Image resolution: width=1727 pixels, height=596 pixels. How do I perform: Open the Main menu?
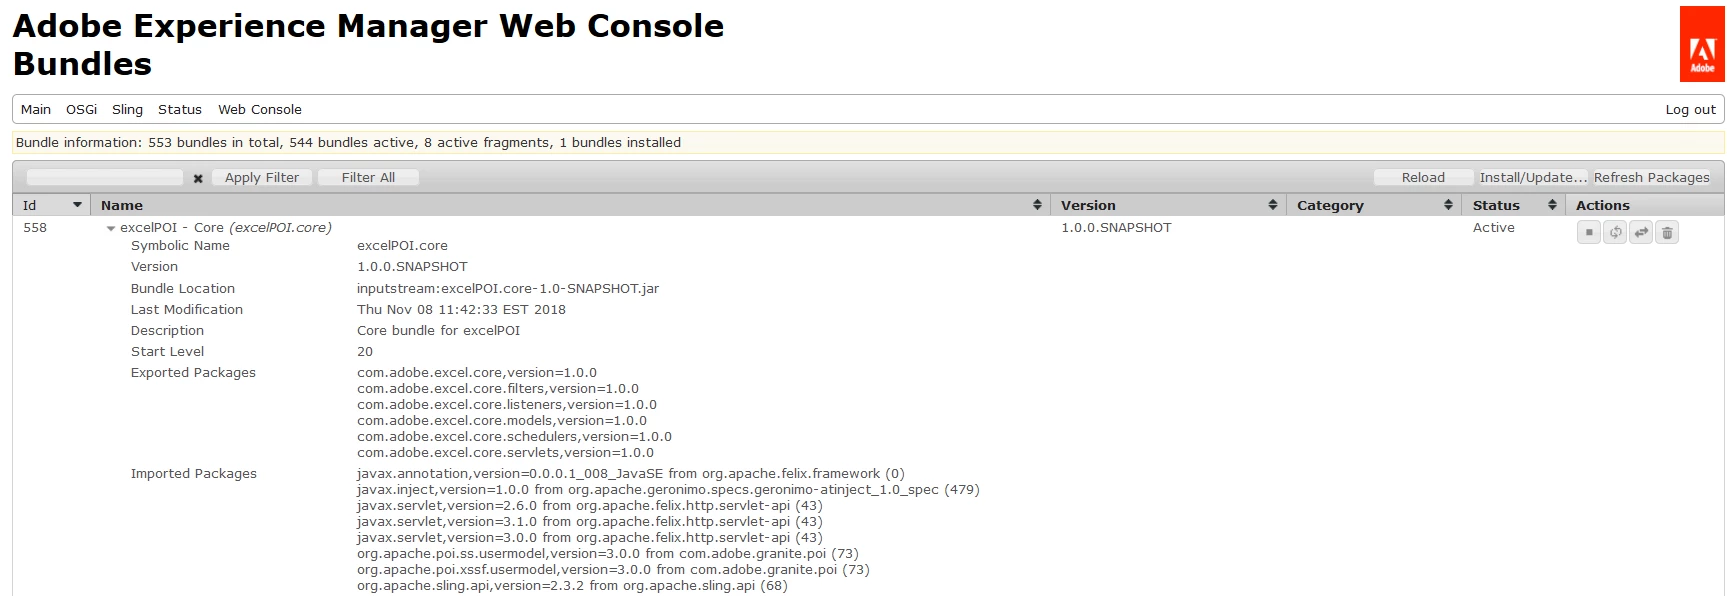click(36, 110)
